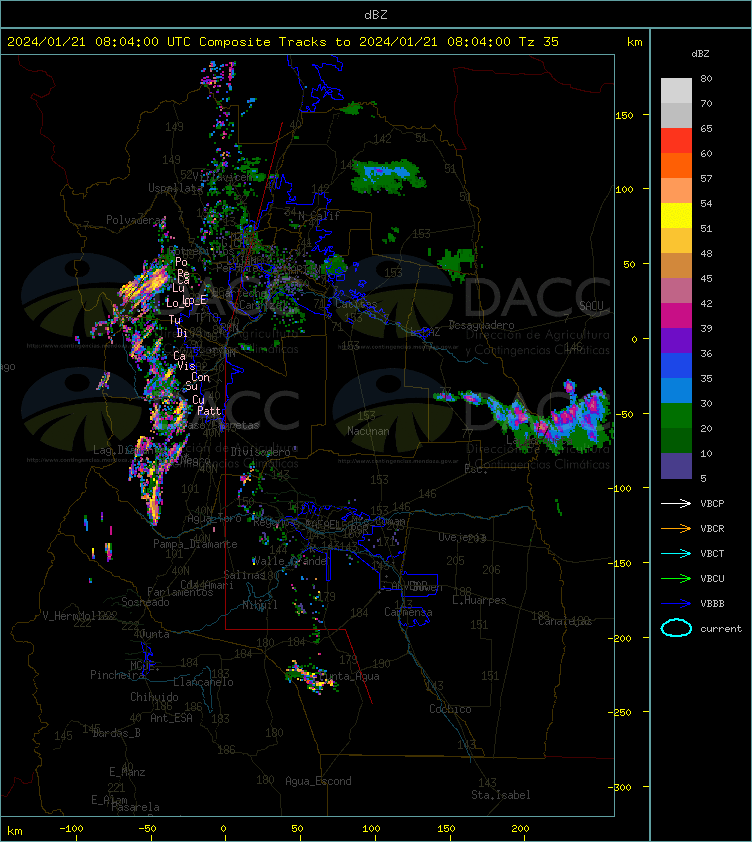Click the '80' value on dBZ scale
Screen dimensions: 752x842
(706, 78)
